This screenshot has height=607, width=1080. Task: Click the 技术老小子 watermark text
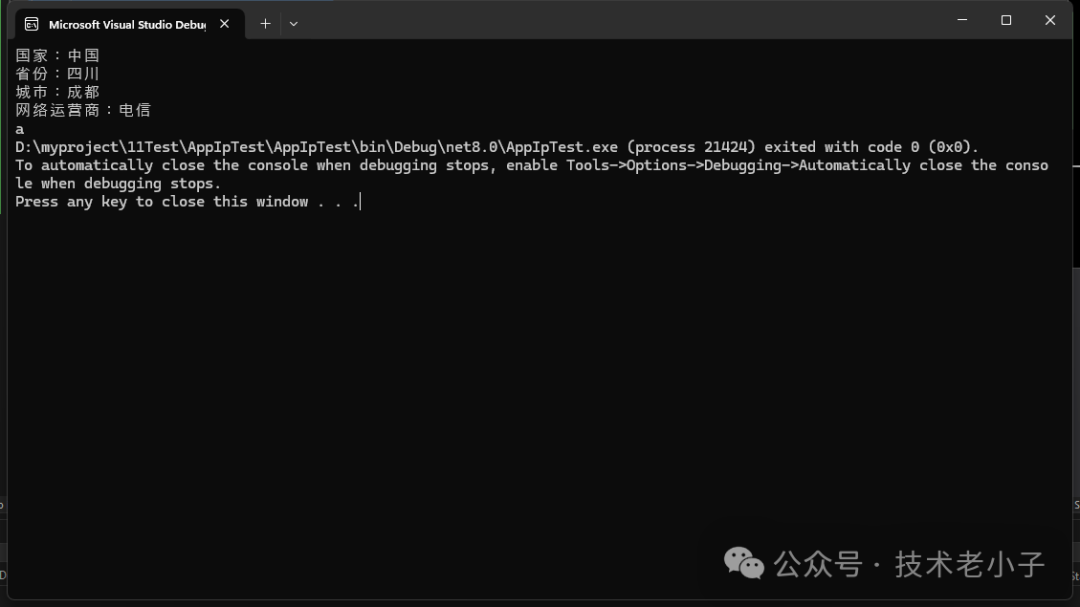coord(969,564)
